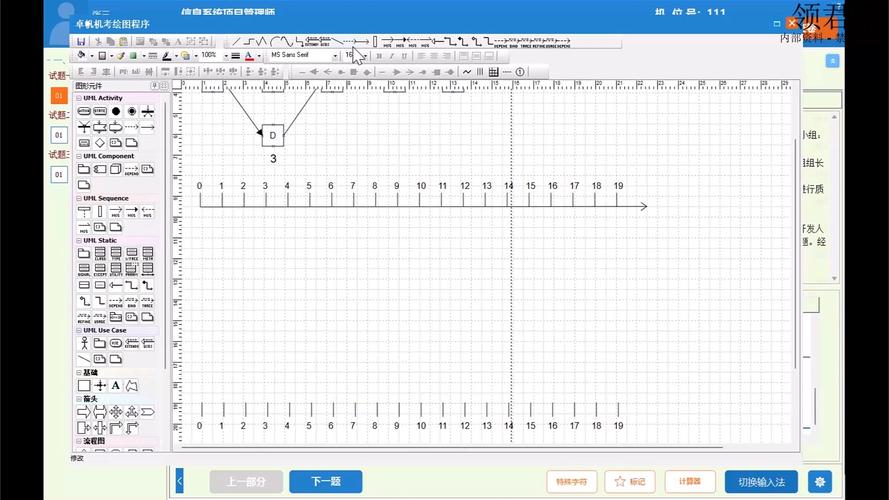
Task: Click the 上一部分 previous part button
Action: tap(246, 481)
